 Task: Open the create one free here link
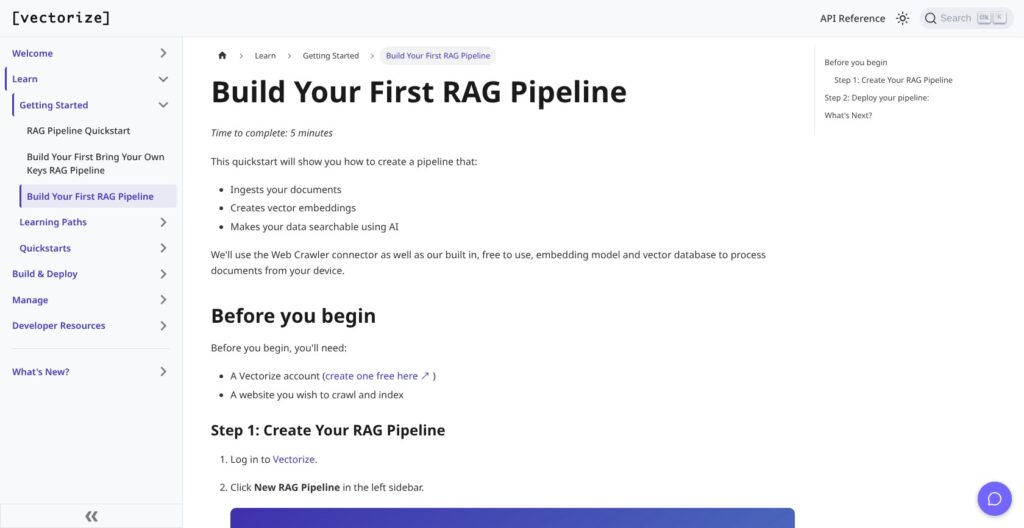(x=377, y=376)
